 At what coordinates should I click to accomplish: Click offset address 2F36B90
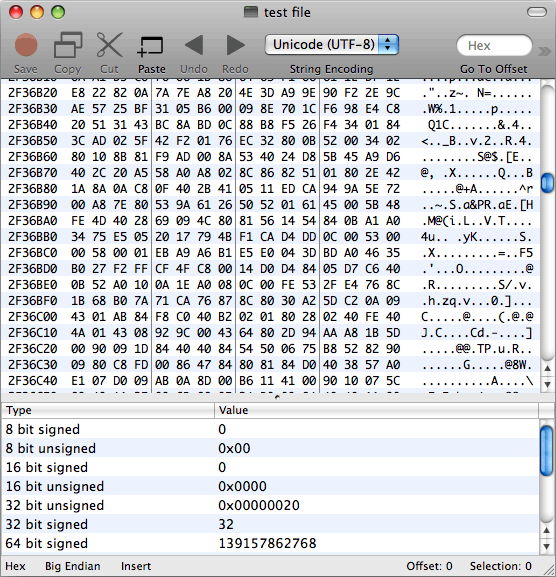[x=33, y=205]
